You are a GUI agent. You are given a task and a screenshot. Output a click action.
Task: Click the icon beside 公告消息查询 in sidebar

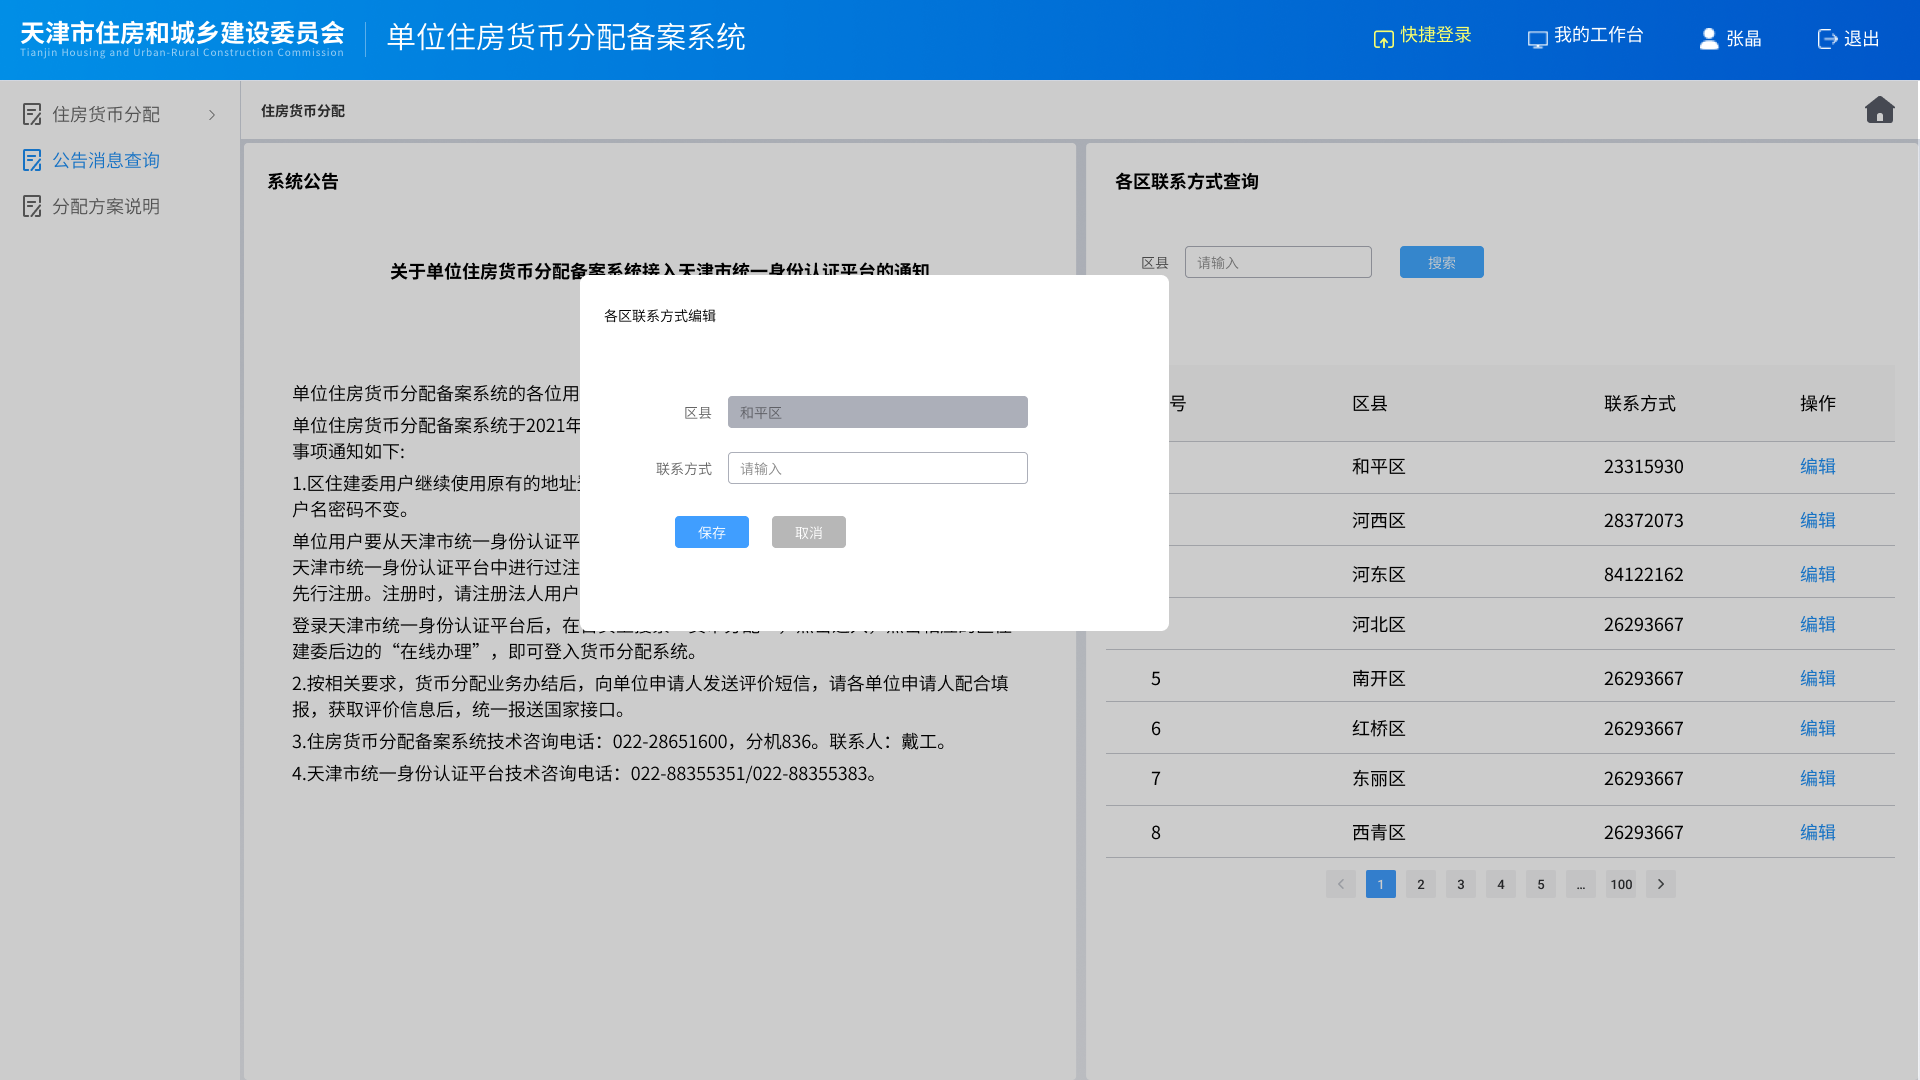tap(32, 161)
